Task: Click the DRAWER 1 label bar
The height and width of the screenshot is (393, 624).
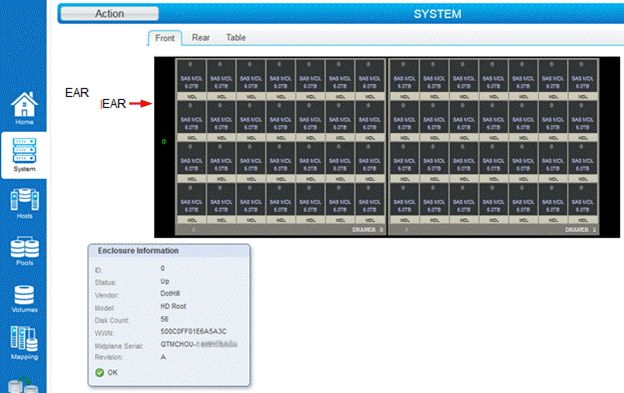Action: tap(493, 230)
